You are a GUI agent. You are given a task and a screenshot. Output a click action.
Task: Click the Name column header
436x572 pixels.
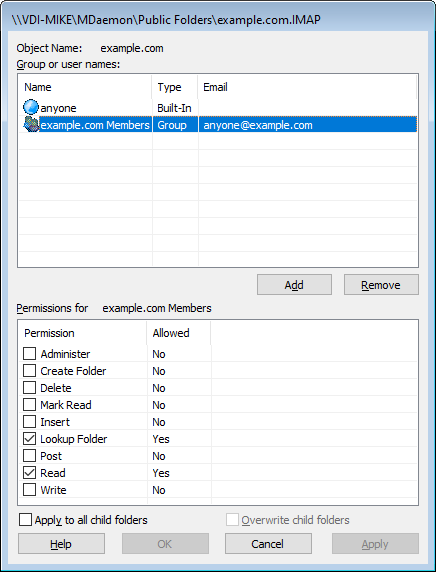[x=85, y=87]
